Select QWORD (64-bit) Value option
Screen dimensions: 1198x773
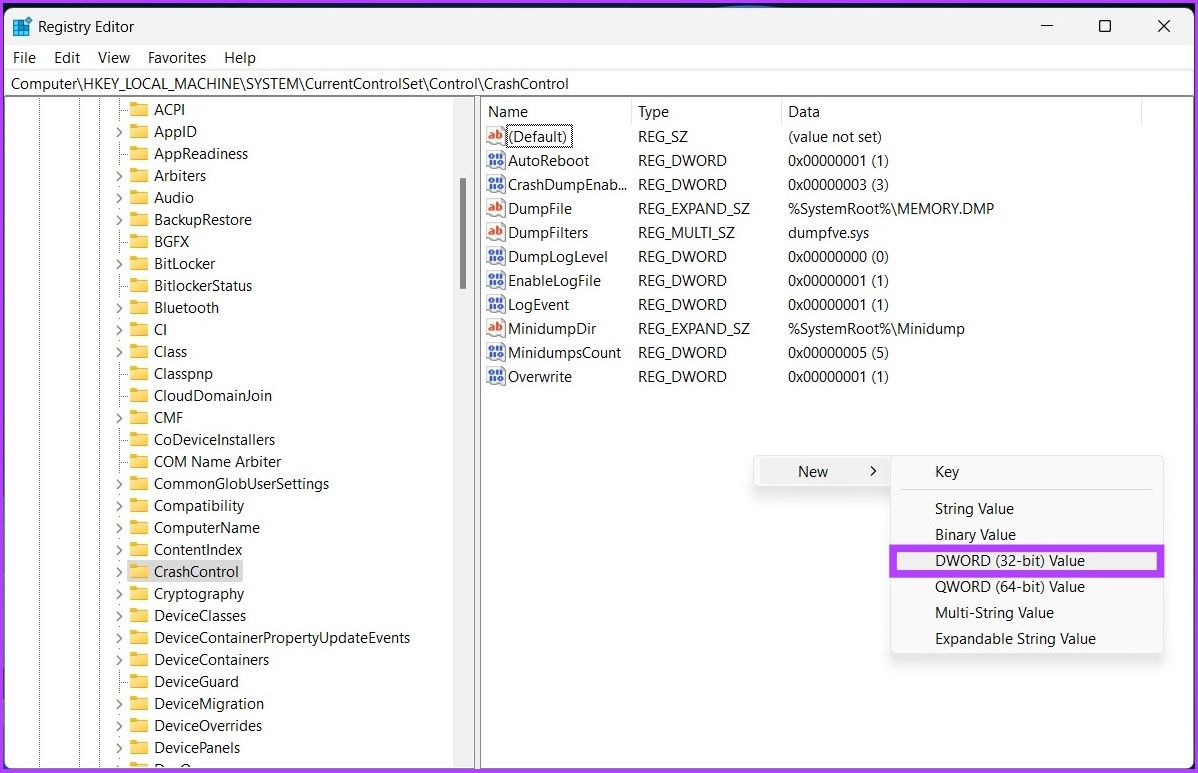tap(1009, 587)
